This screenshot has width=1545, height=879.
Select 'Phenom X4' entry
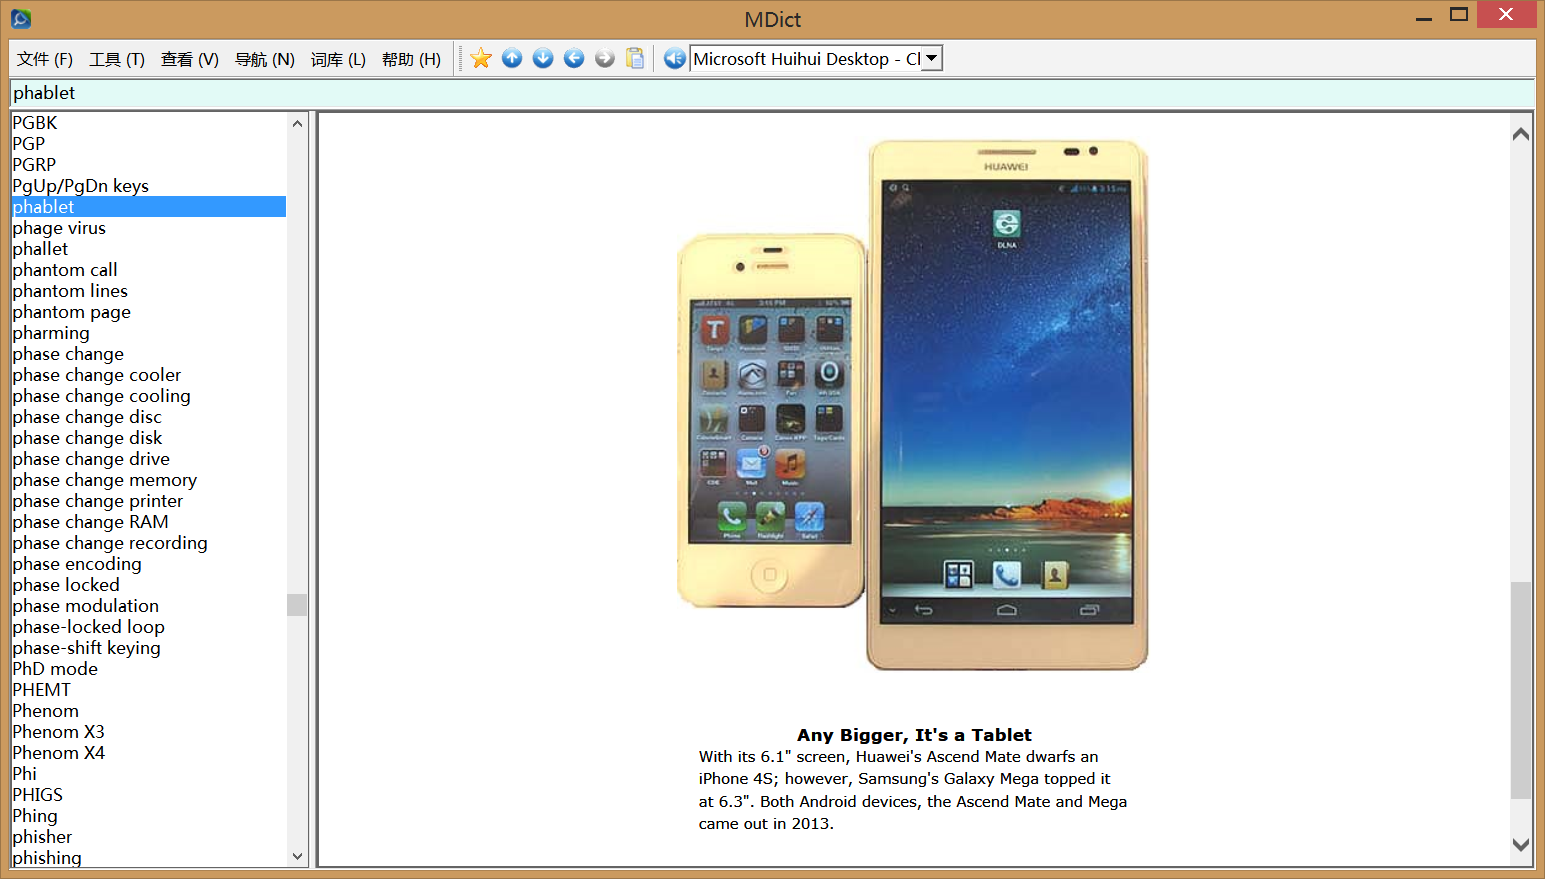pyautogui.click(x=59, y=753)
